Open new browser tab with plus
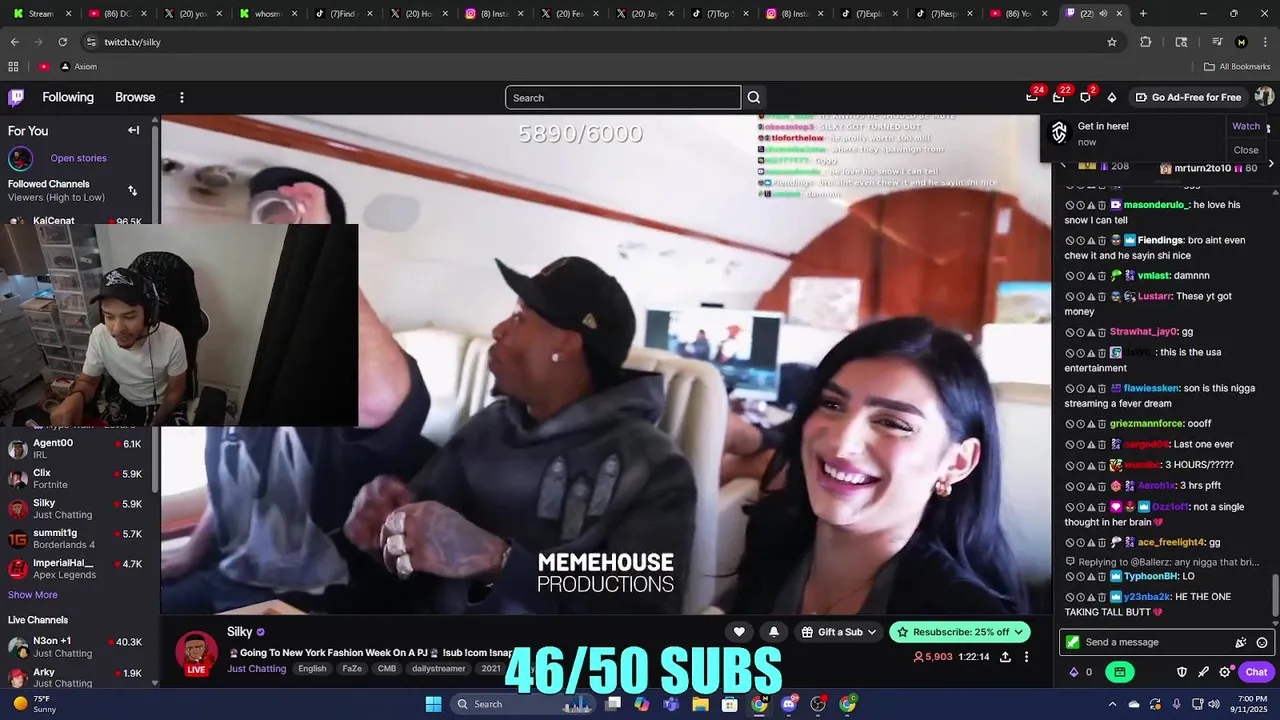The height and width of the screenshot is (720, 1280). 1143,14
